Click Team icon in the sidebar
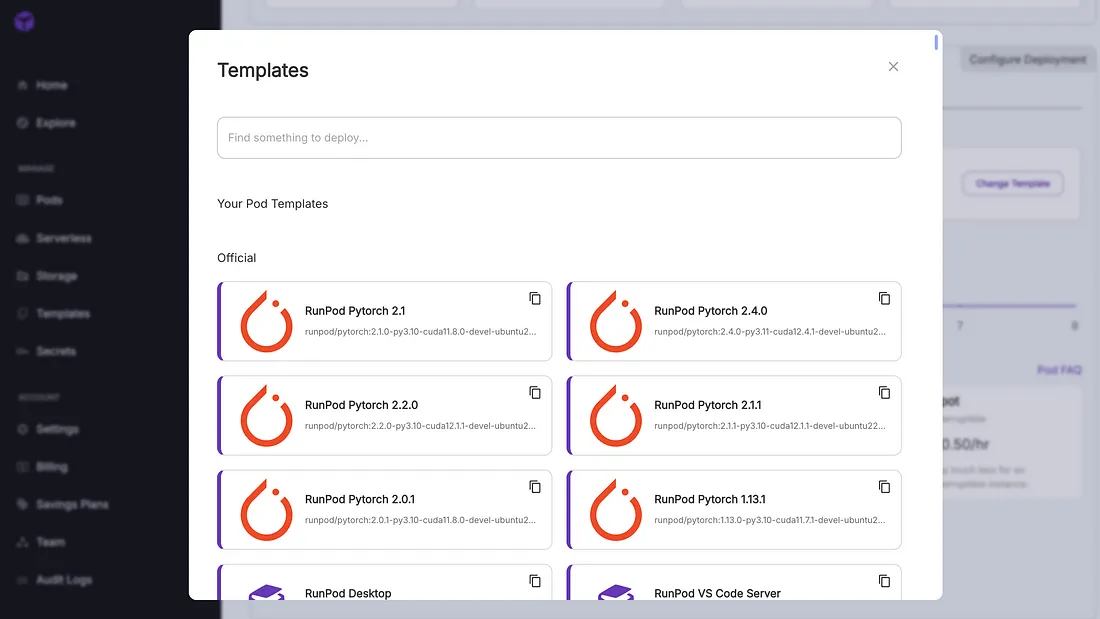This screenshot has height=619, width=1100. [x=22, y=542]
